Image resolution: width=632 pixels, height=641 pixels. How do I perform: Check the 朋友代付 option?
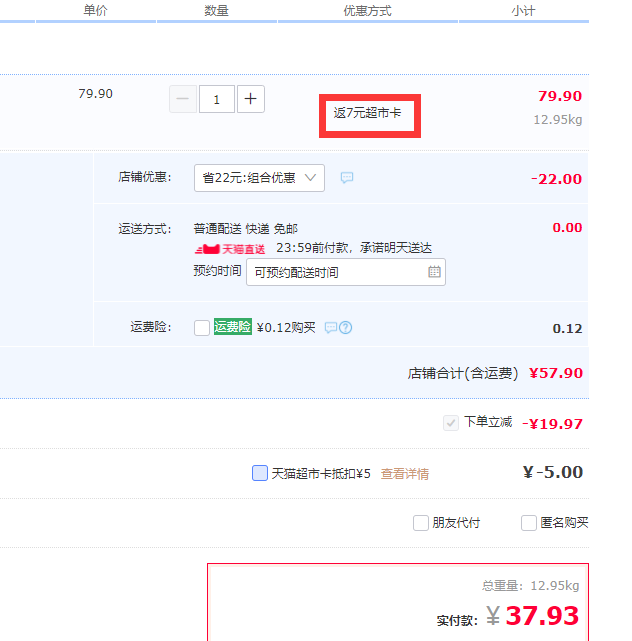(x=421, y=523)
